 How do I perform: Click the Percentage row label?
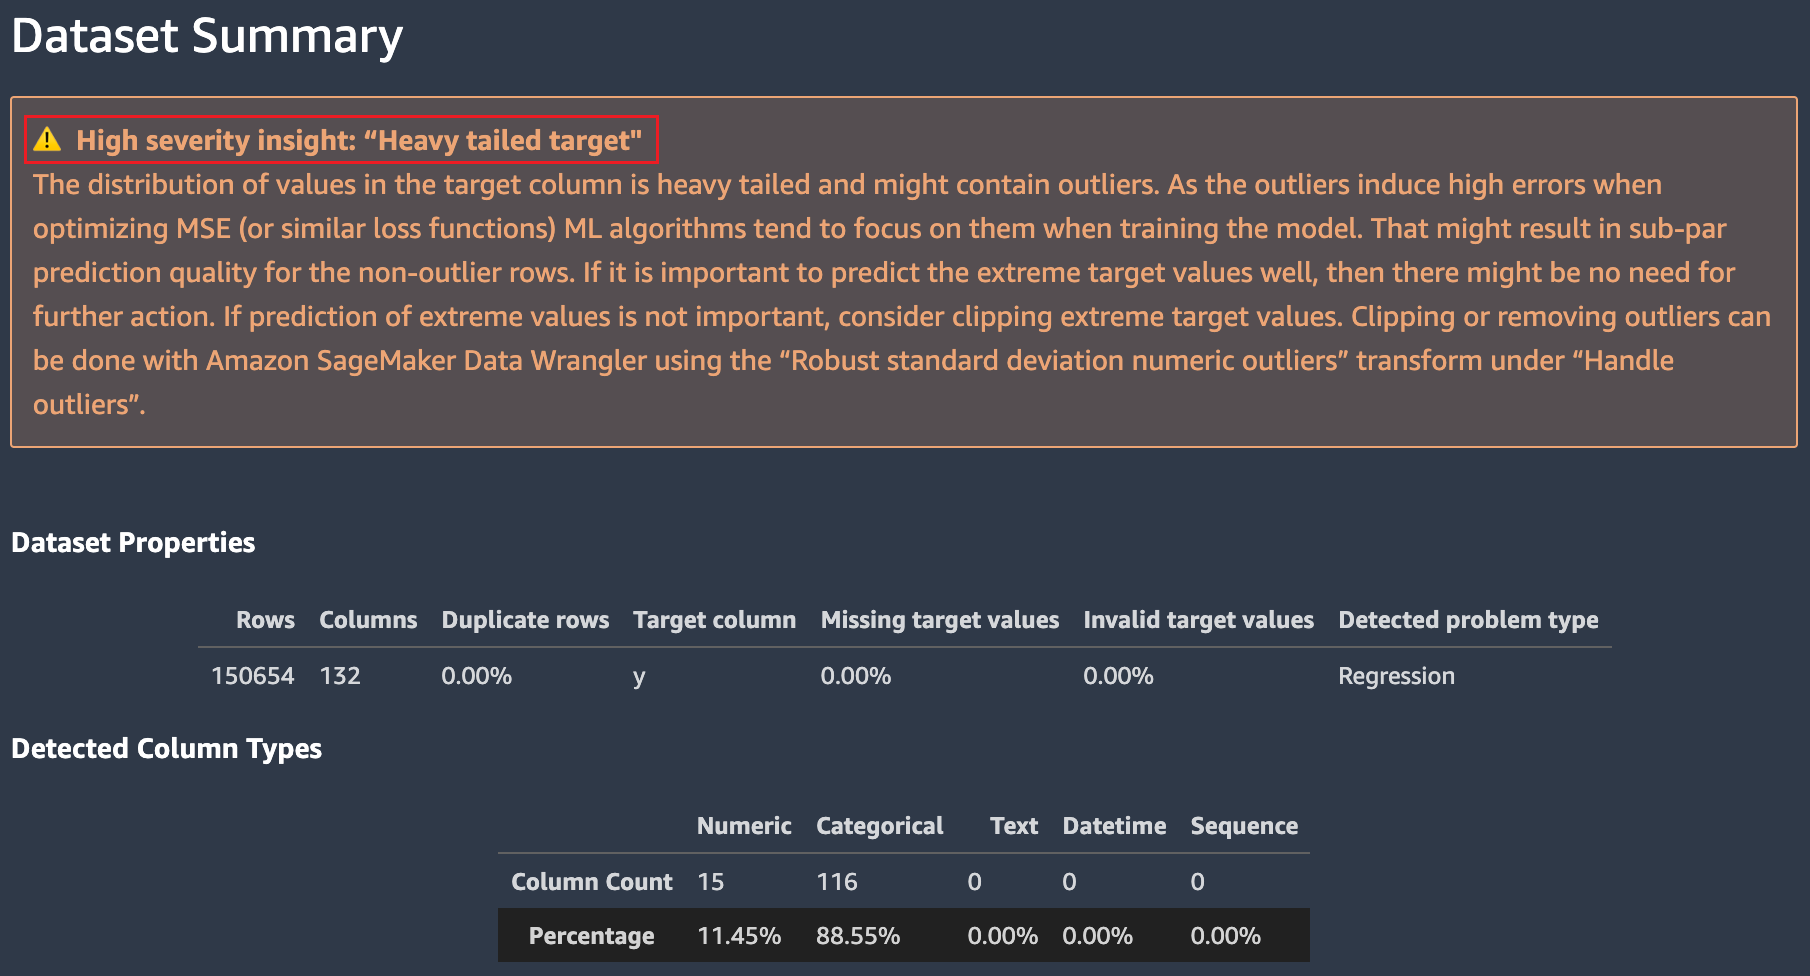(591, 936)
